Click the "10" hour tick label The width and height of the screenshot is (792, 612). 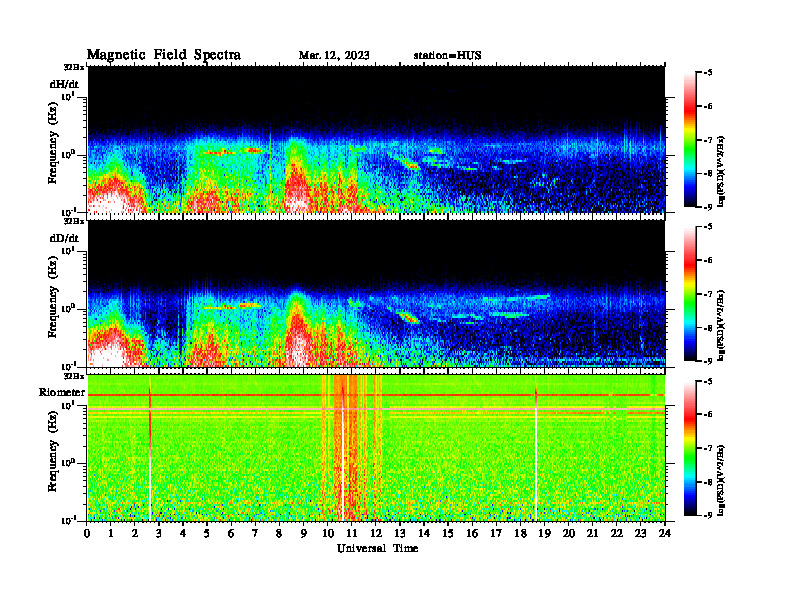[327, 534]
